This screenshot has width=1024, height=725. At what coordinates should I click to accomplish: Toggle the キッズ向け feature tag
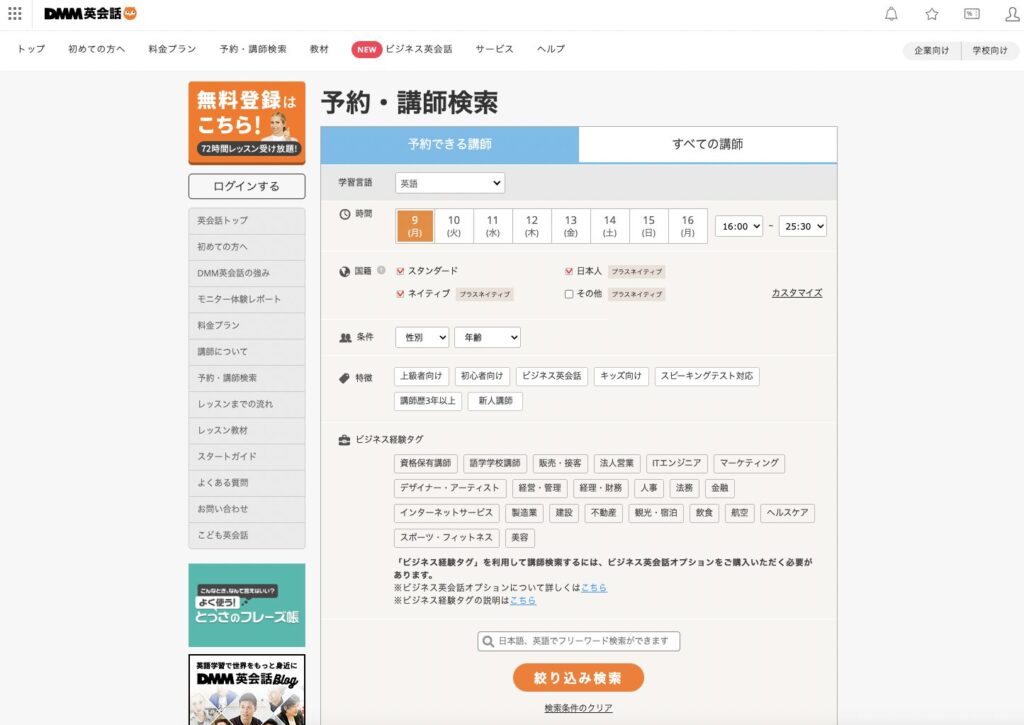coord(621,376)
